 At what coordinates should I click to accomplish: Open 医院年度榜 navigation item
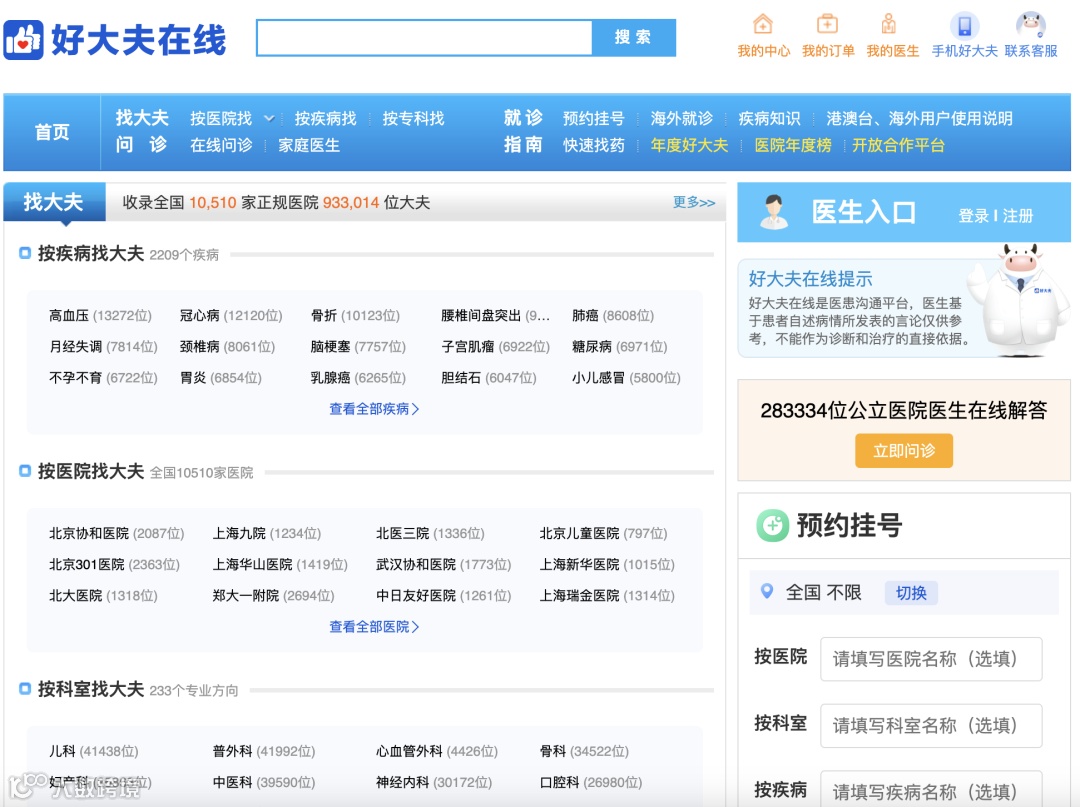[x=793, y=145]
